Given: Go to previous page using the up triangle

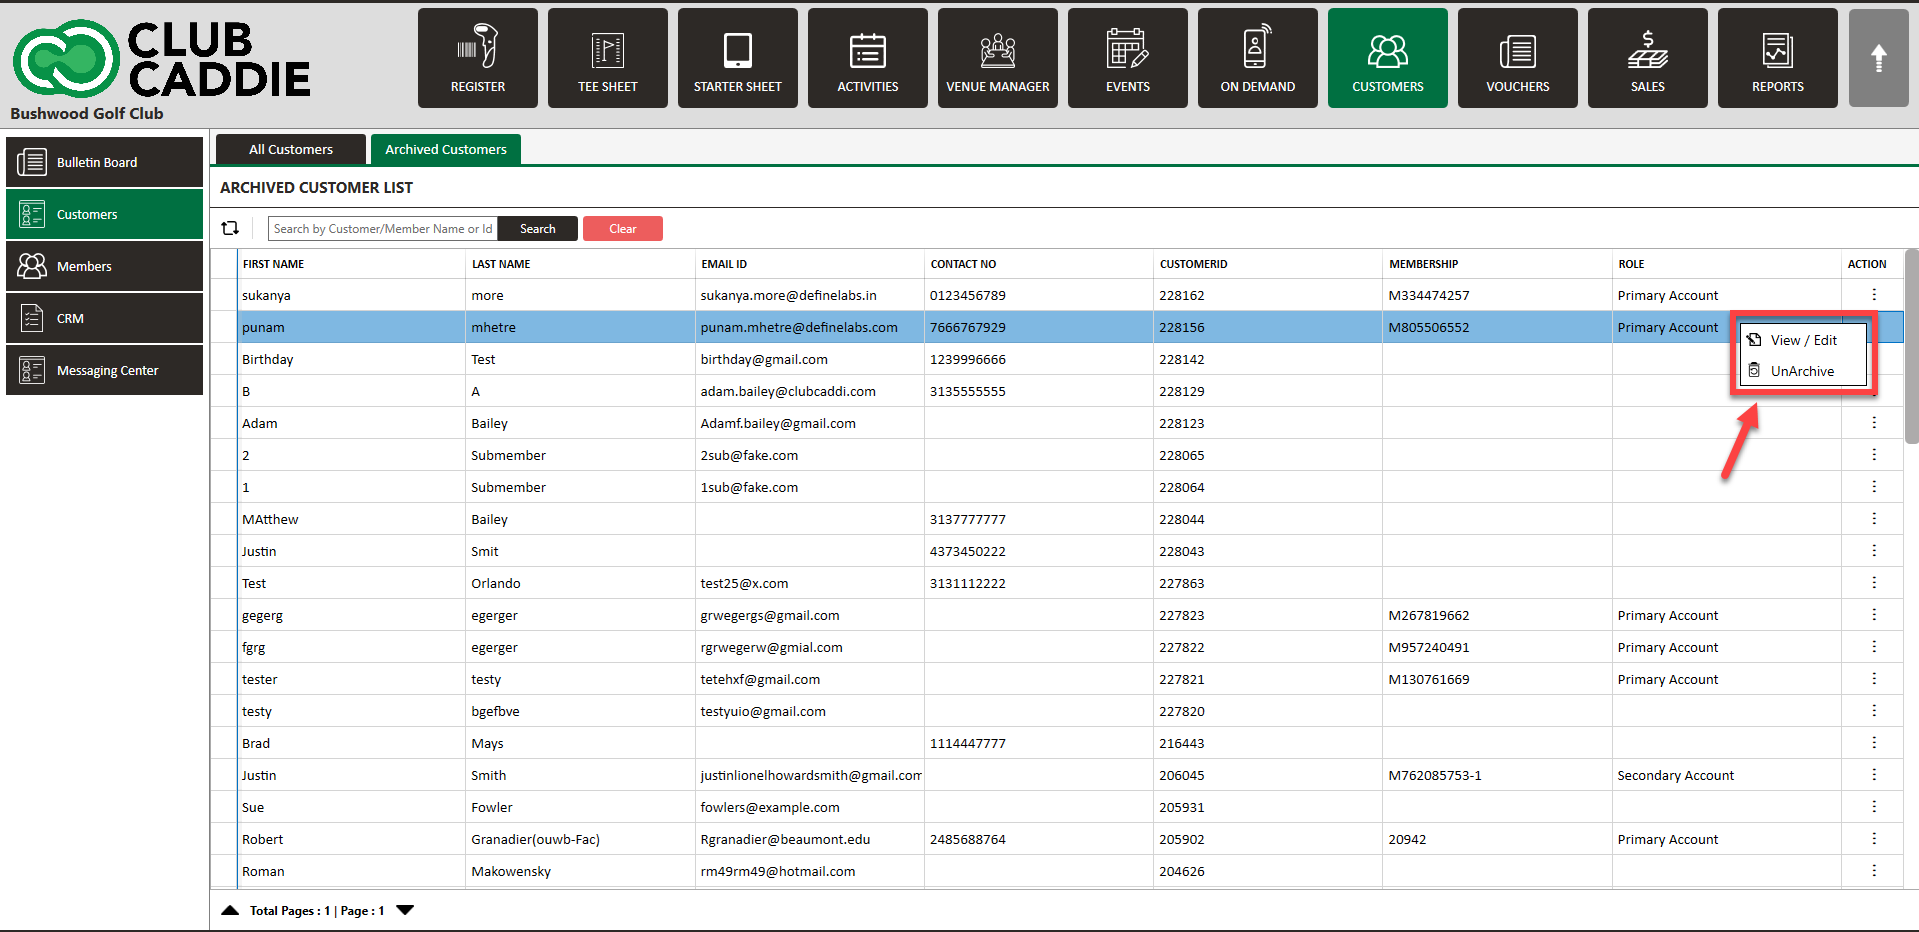Looking at the screenshot, I should pyautogui.click(x=230, y=910).
